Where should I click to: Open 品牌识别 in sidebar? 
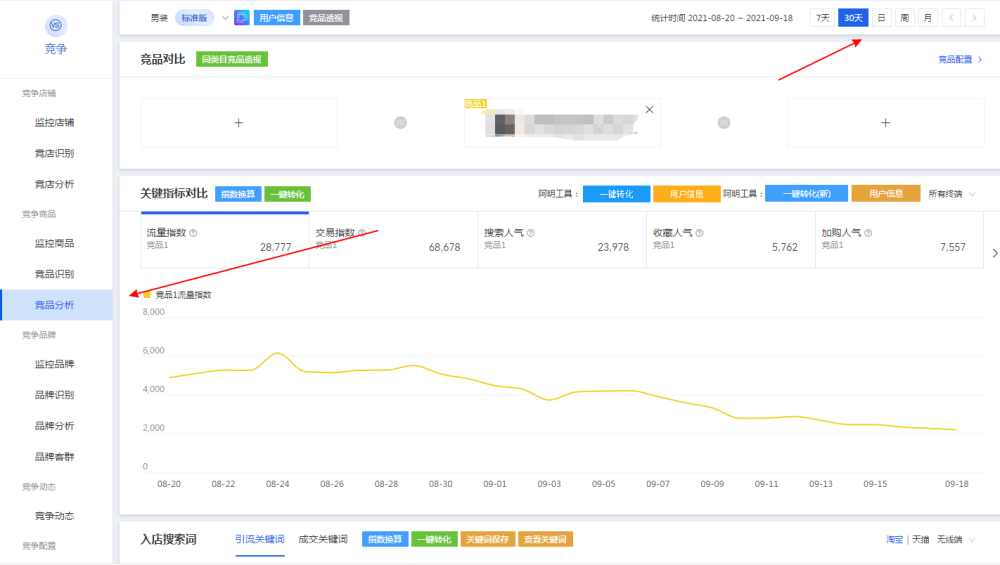pyautogui.click(x=55, y=395)
